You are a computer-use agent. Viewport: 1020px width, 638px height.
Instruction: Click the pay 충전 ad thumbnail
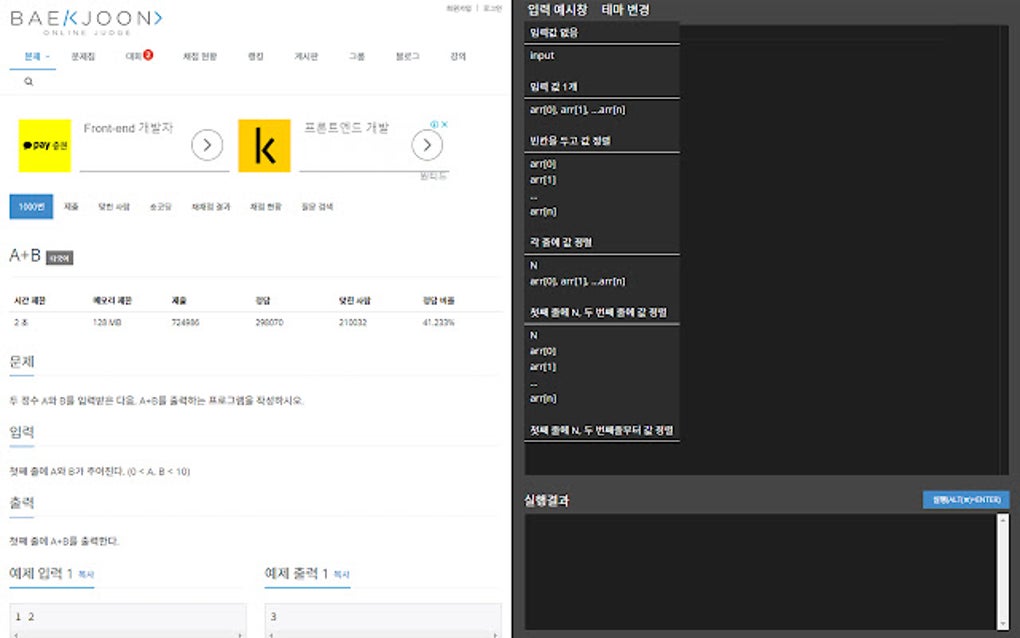tap(44, 144)
